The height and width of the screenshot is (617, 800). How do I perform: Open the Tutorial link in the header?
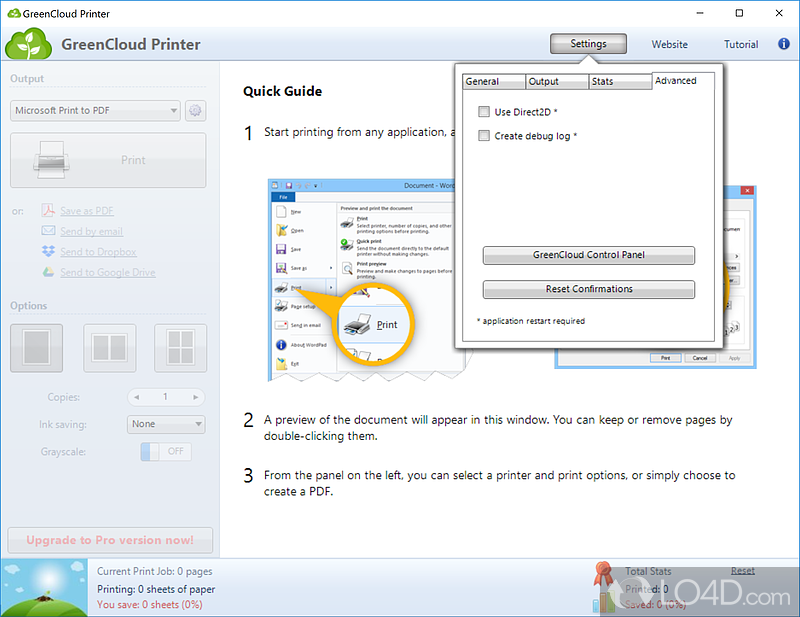click(741, 44)
